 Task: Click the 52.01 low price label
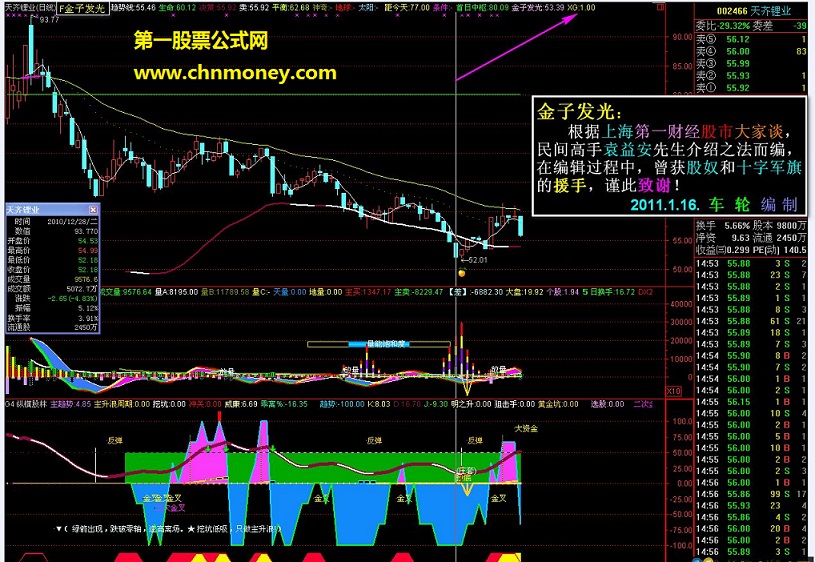pyautogui.click(x=476, y=259)
